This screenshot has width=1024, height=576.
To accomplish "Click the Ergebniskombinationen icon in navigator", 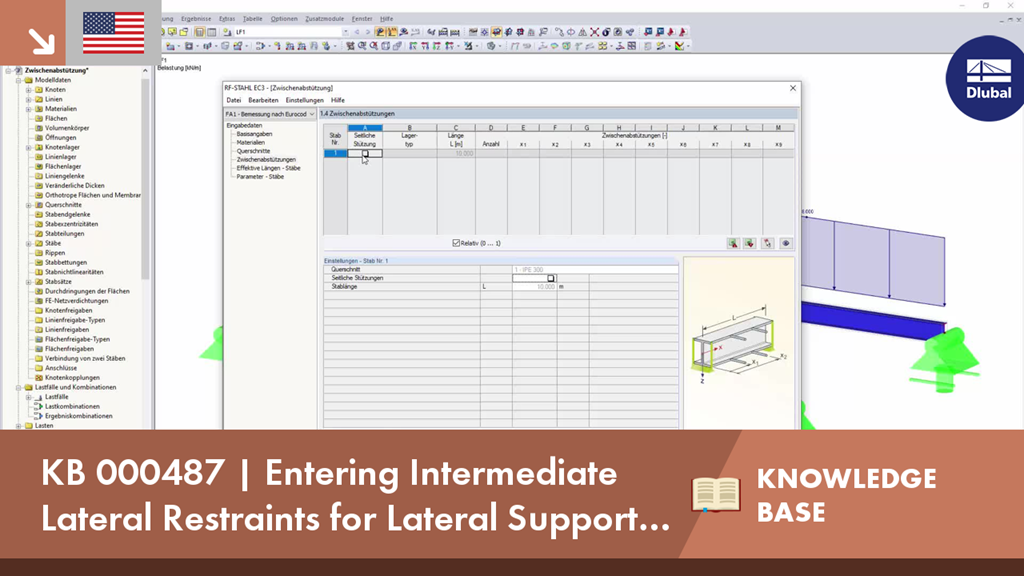I will point(39,416).
